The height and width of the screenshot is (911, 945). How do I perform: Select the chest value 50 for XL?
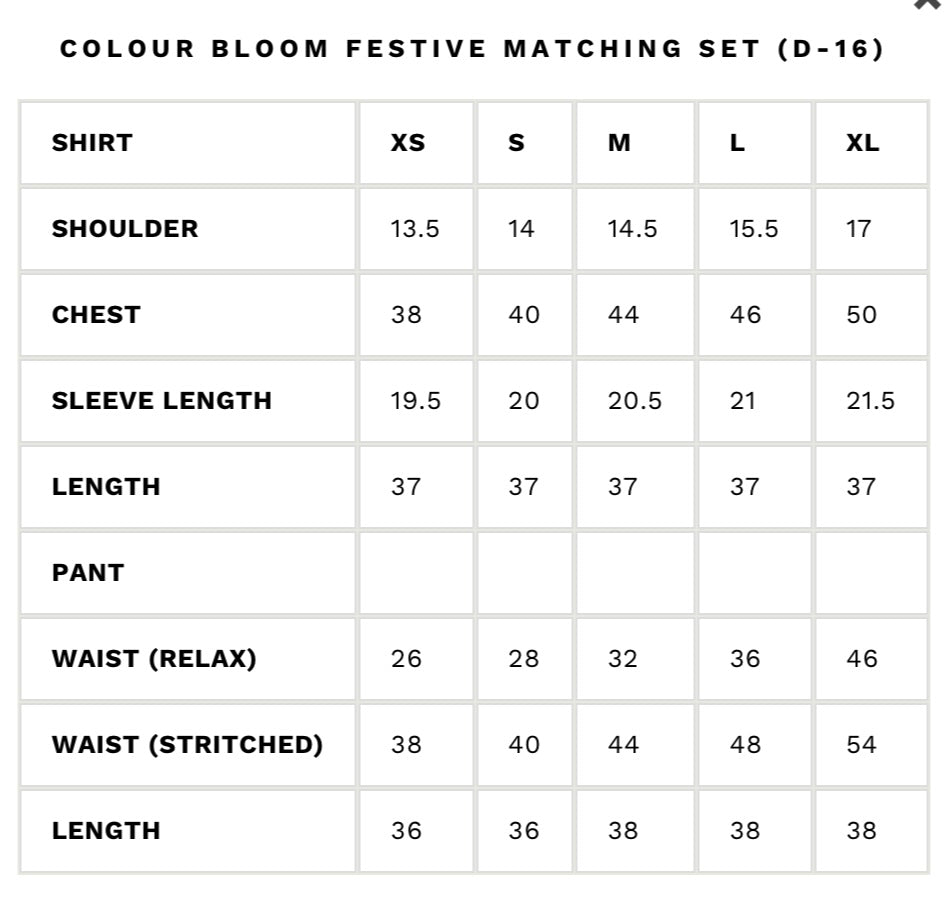click(861, 315)
